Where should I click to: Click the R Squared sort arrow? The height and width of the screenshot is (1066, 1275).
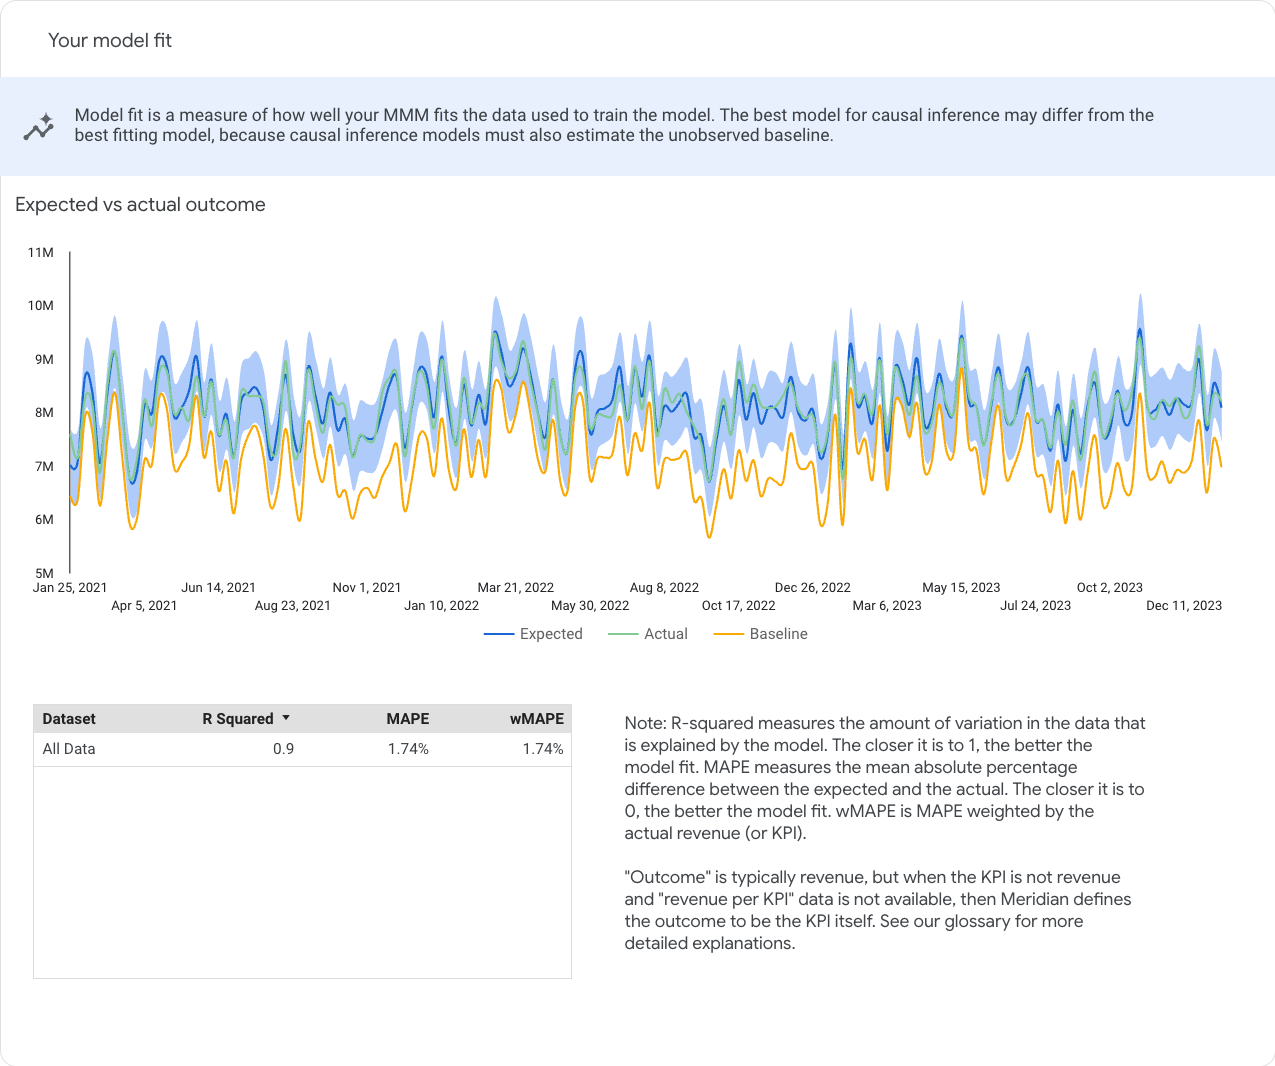pos(286,718)
